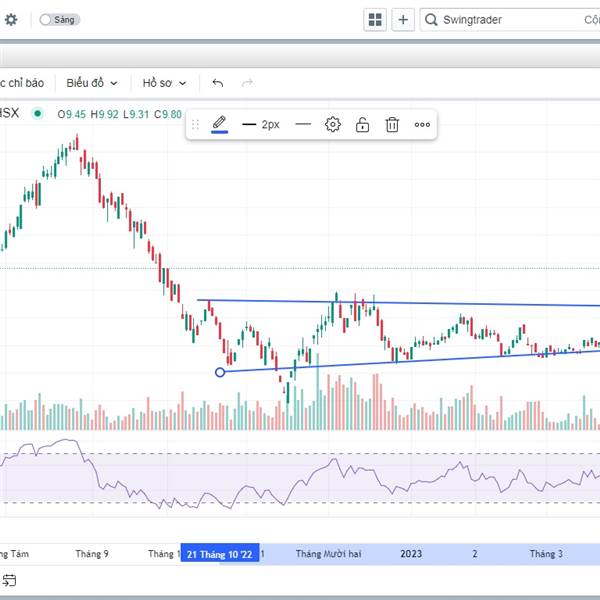
Task: Open the chỉ báo indicators menu
Action: [x=22, y=83]
